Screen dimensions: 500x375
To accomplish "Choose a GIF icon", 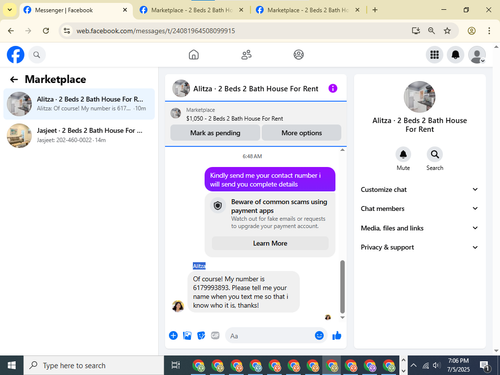I will click(215, 335).
